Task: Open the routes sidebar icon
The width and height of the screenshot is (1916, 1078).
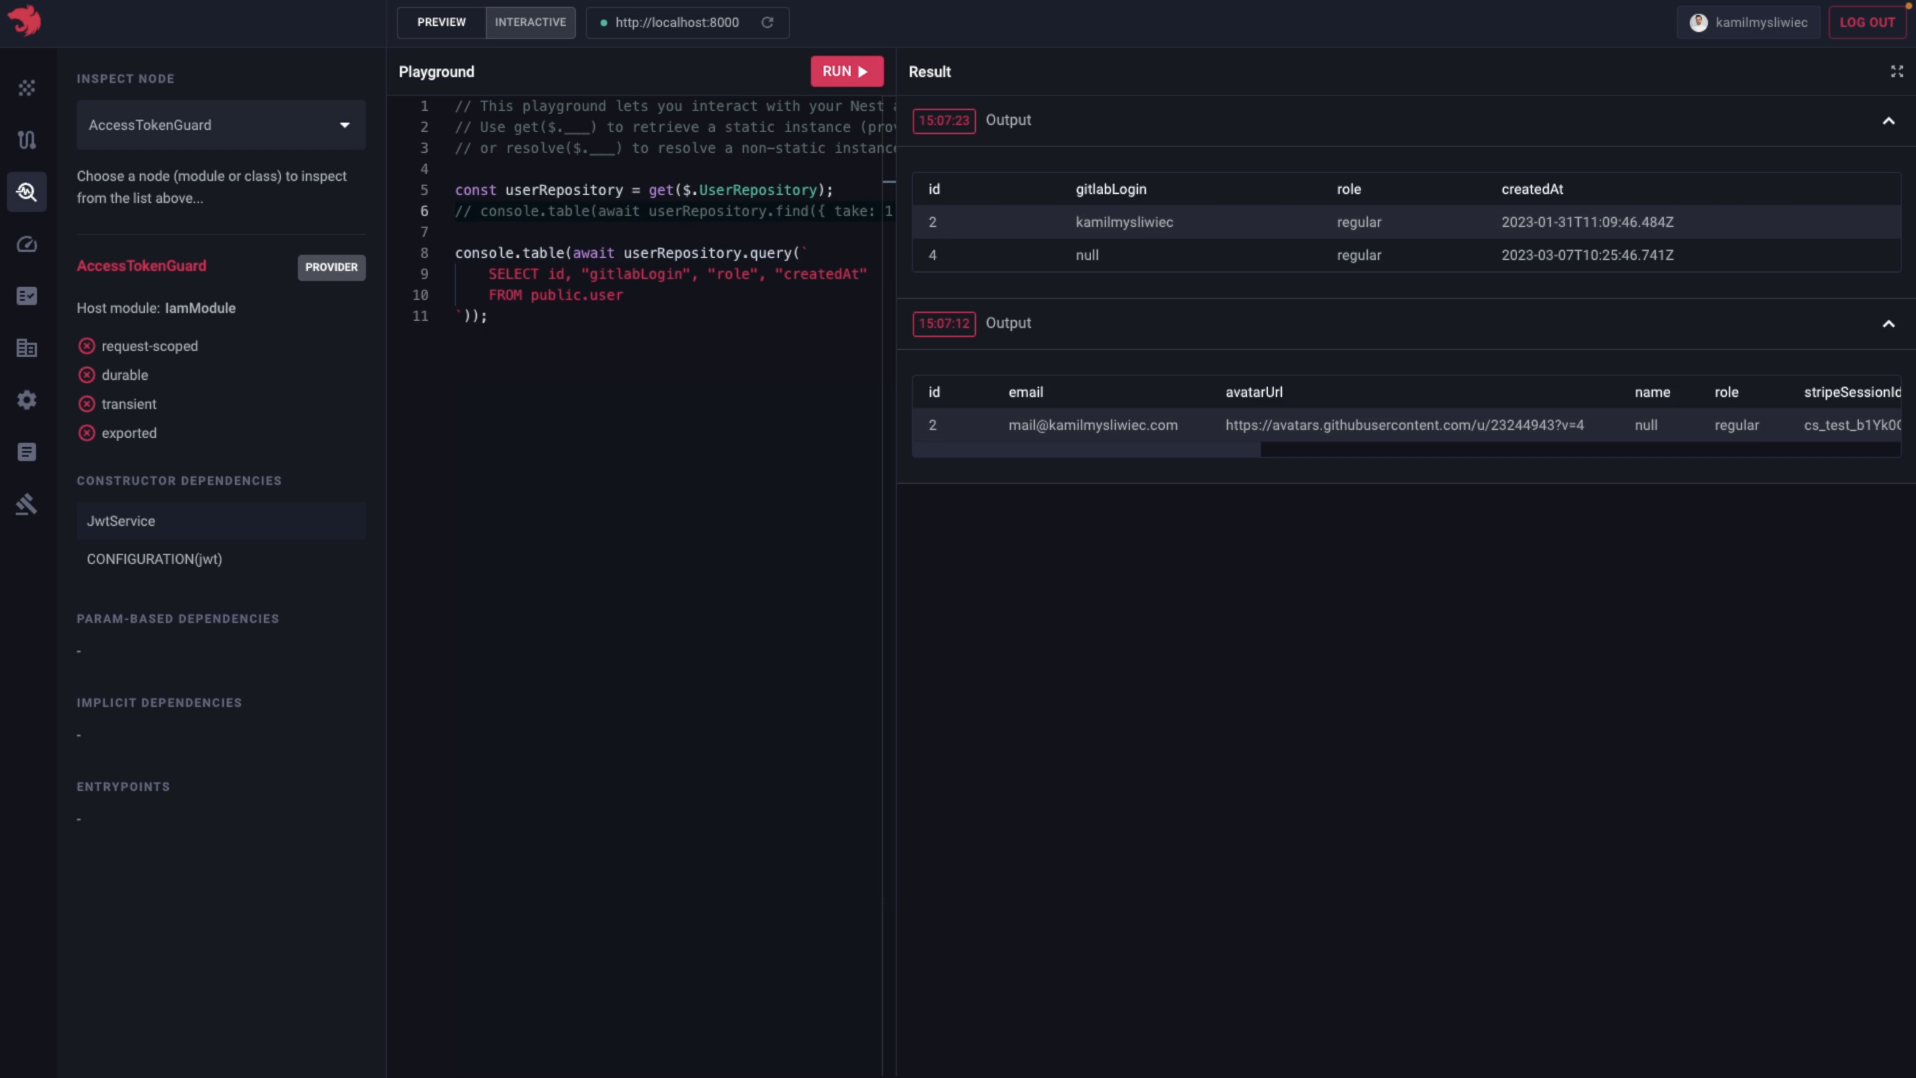Action: point(27,140)
